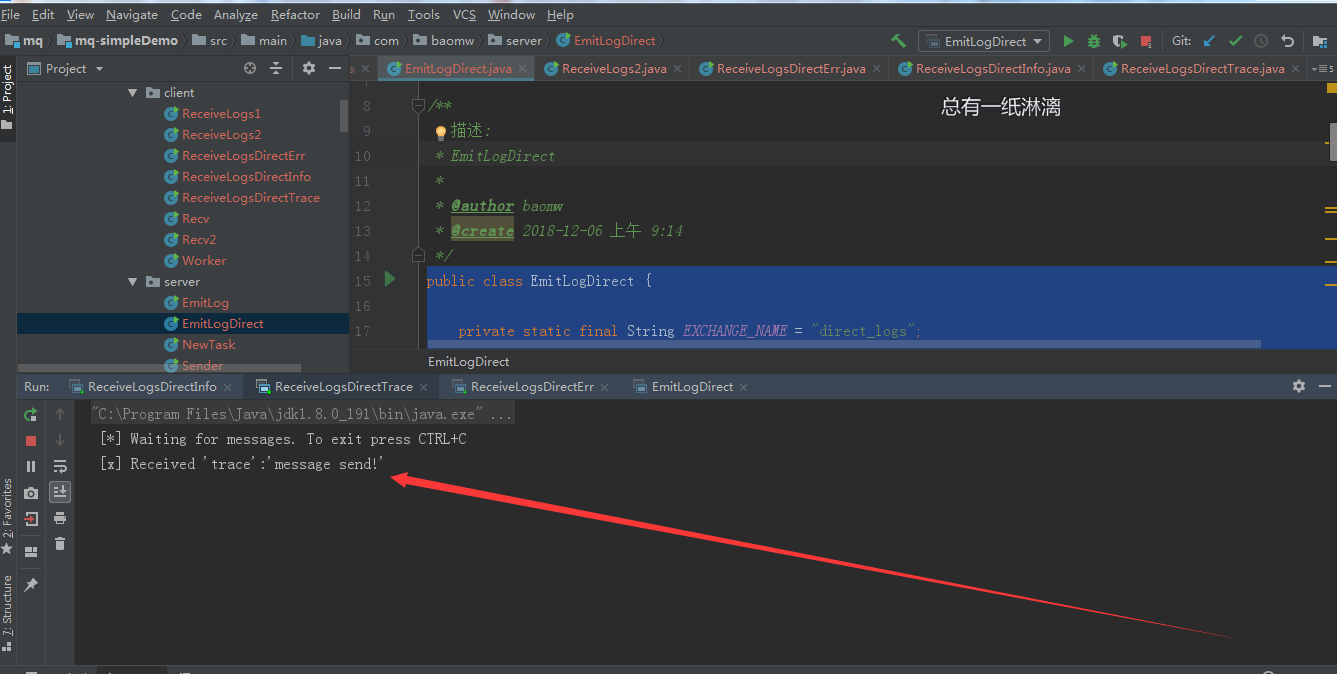Collapse all in Project panel
The image size is (1337, 674).
coord(276,68)
